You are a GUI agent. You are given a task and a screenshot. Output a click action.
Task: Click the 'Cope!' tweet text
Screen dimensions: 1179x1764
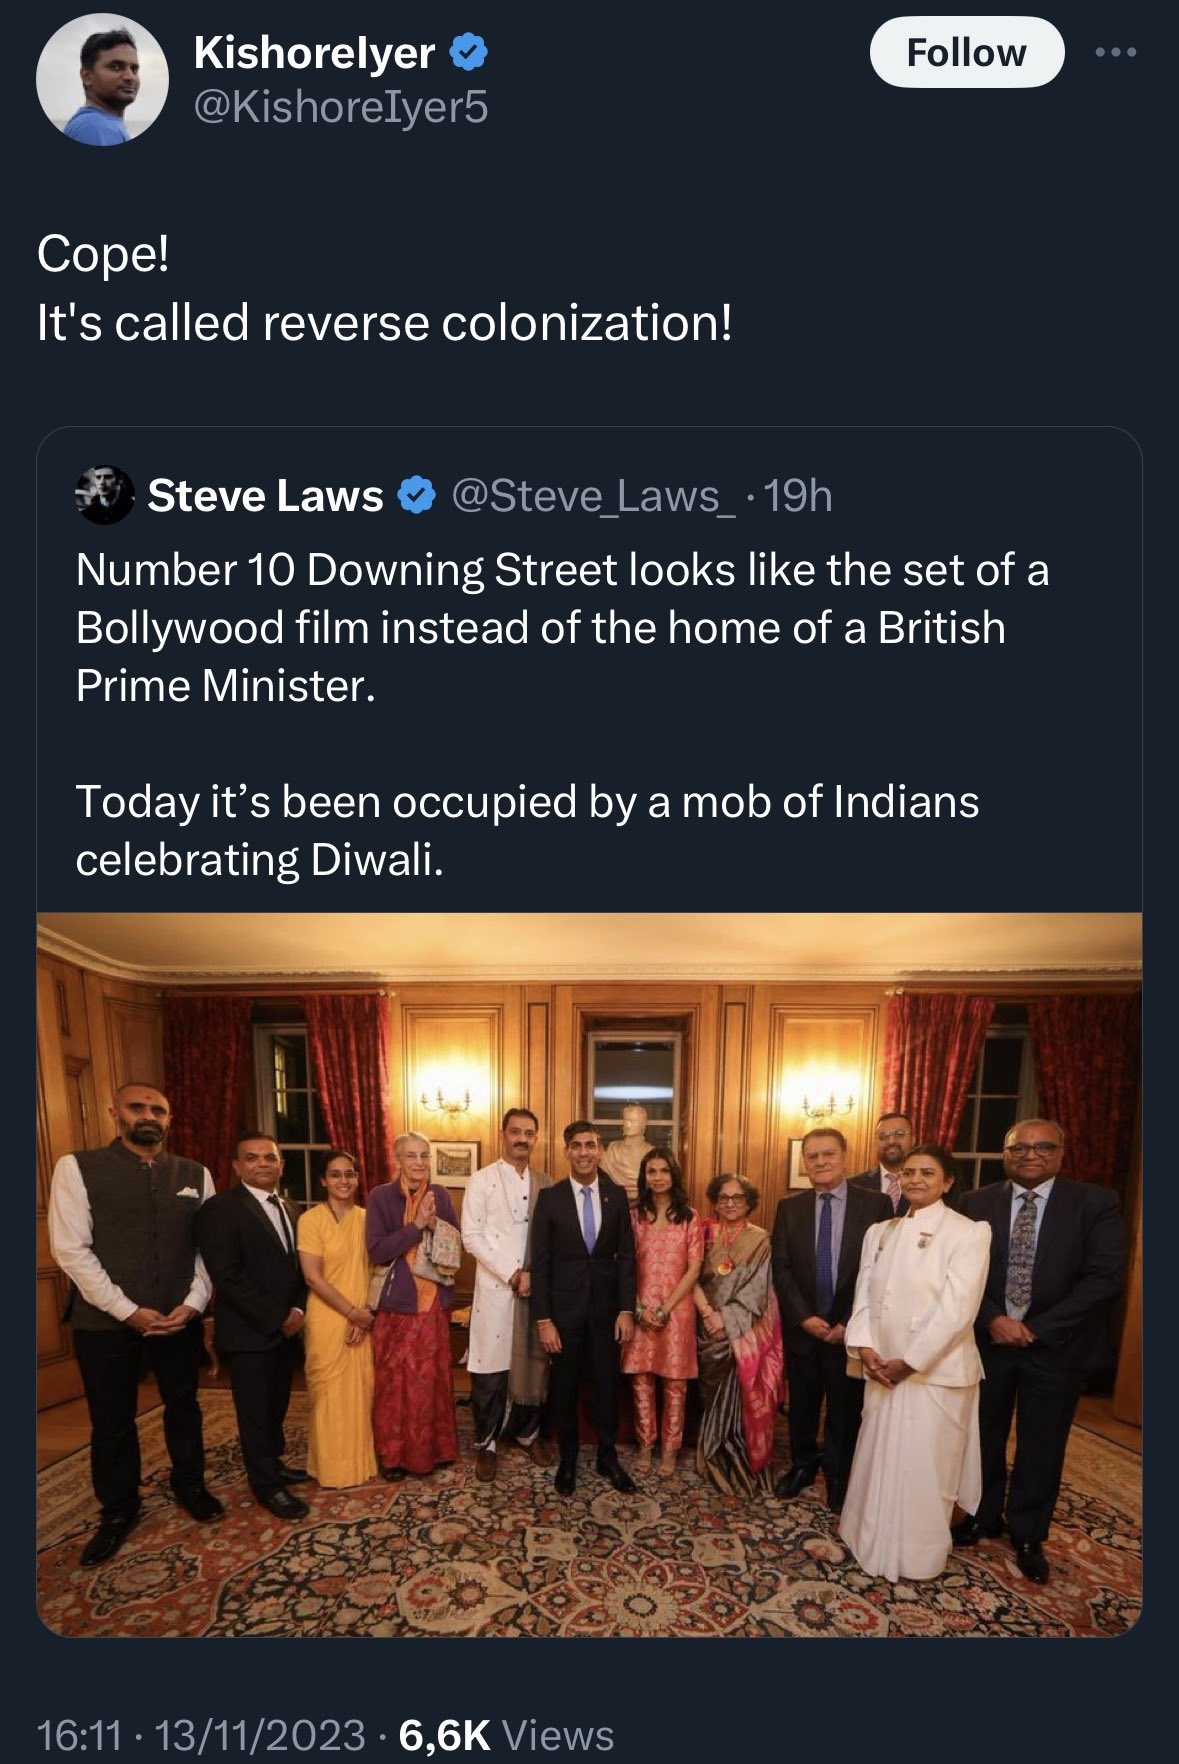pyautogui.click(x=104, y=255)
